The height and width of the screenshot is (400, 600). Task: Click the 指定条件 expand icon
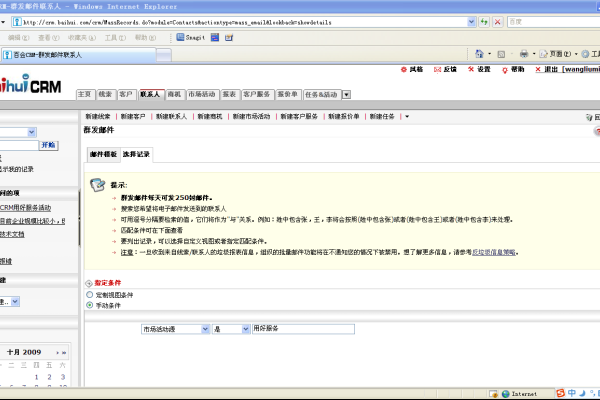pyautogui.click(x=89, y=283)
